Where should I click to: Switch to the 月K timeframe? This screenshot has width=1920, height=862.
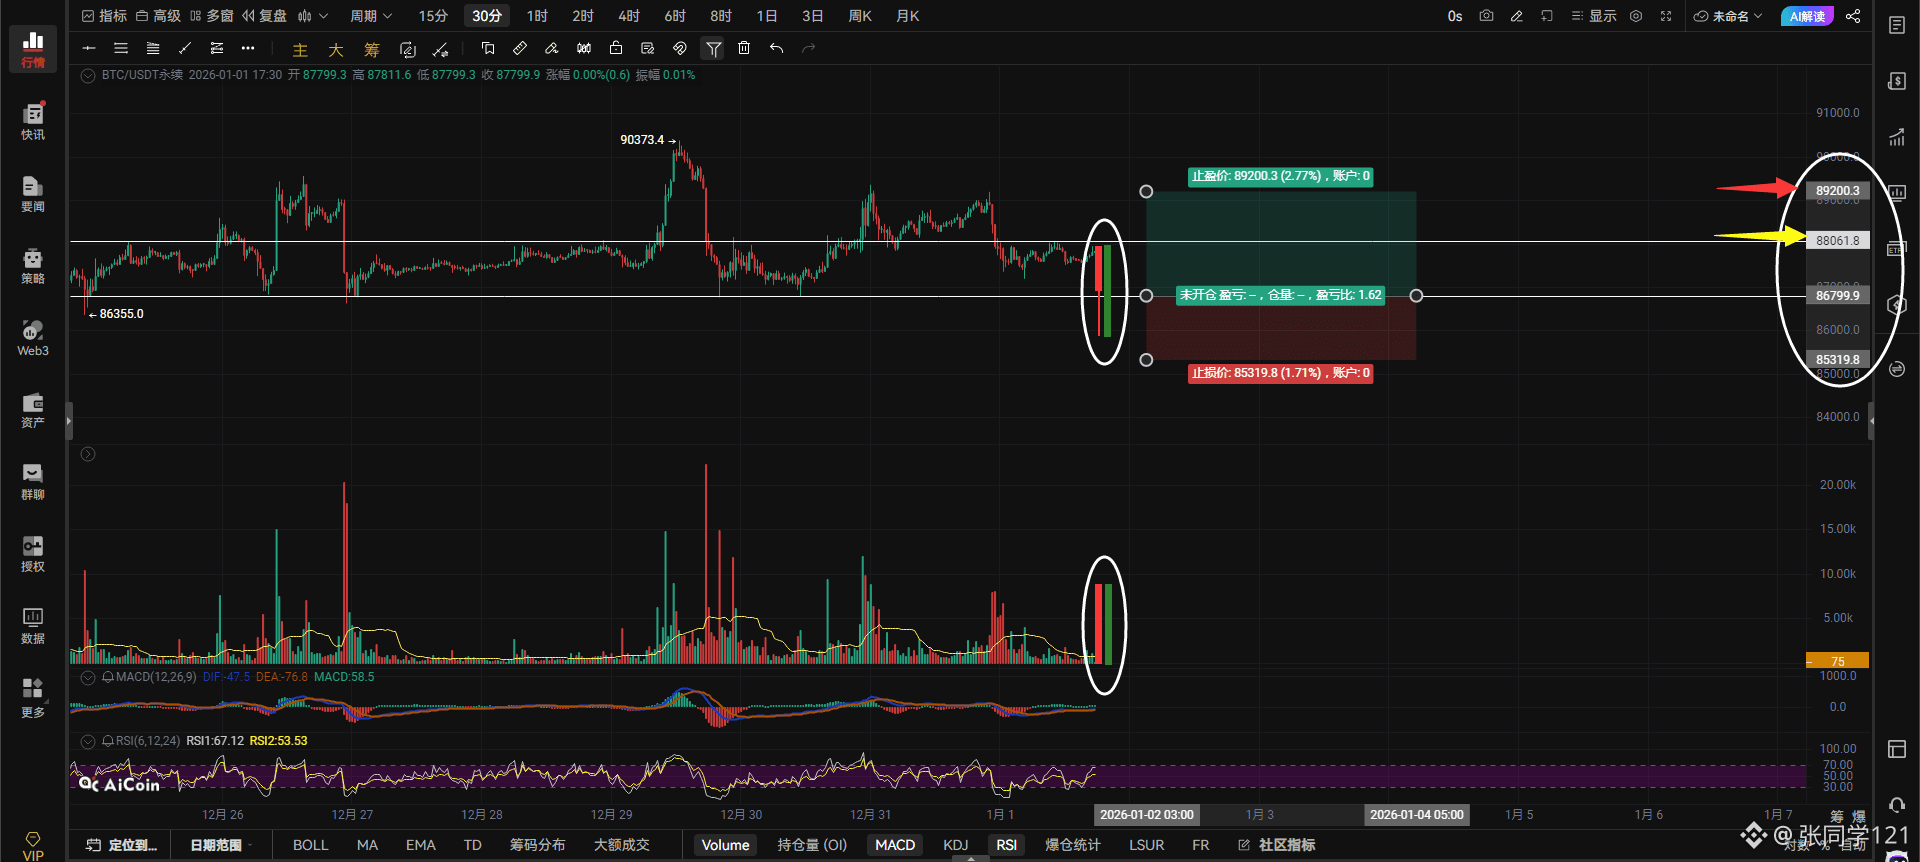click(x=908, y=16)
